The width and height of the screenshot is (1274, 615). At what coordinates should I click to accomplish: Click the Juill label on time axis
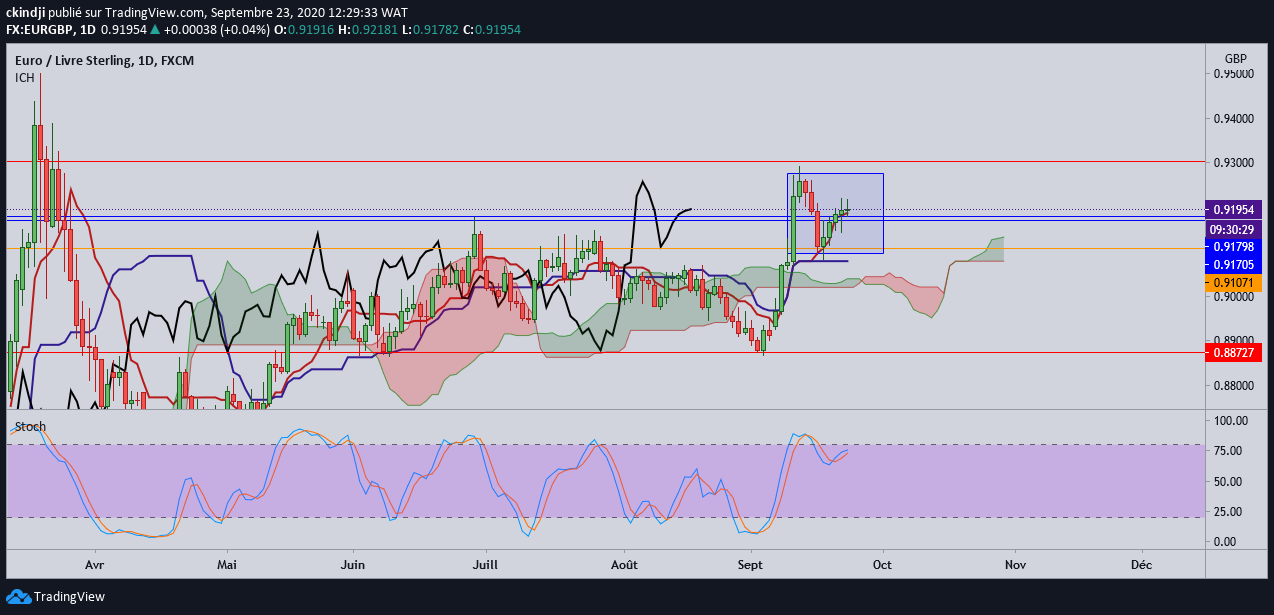click(486, 564)
